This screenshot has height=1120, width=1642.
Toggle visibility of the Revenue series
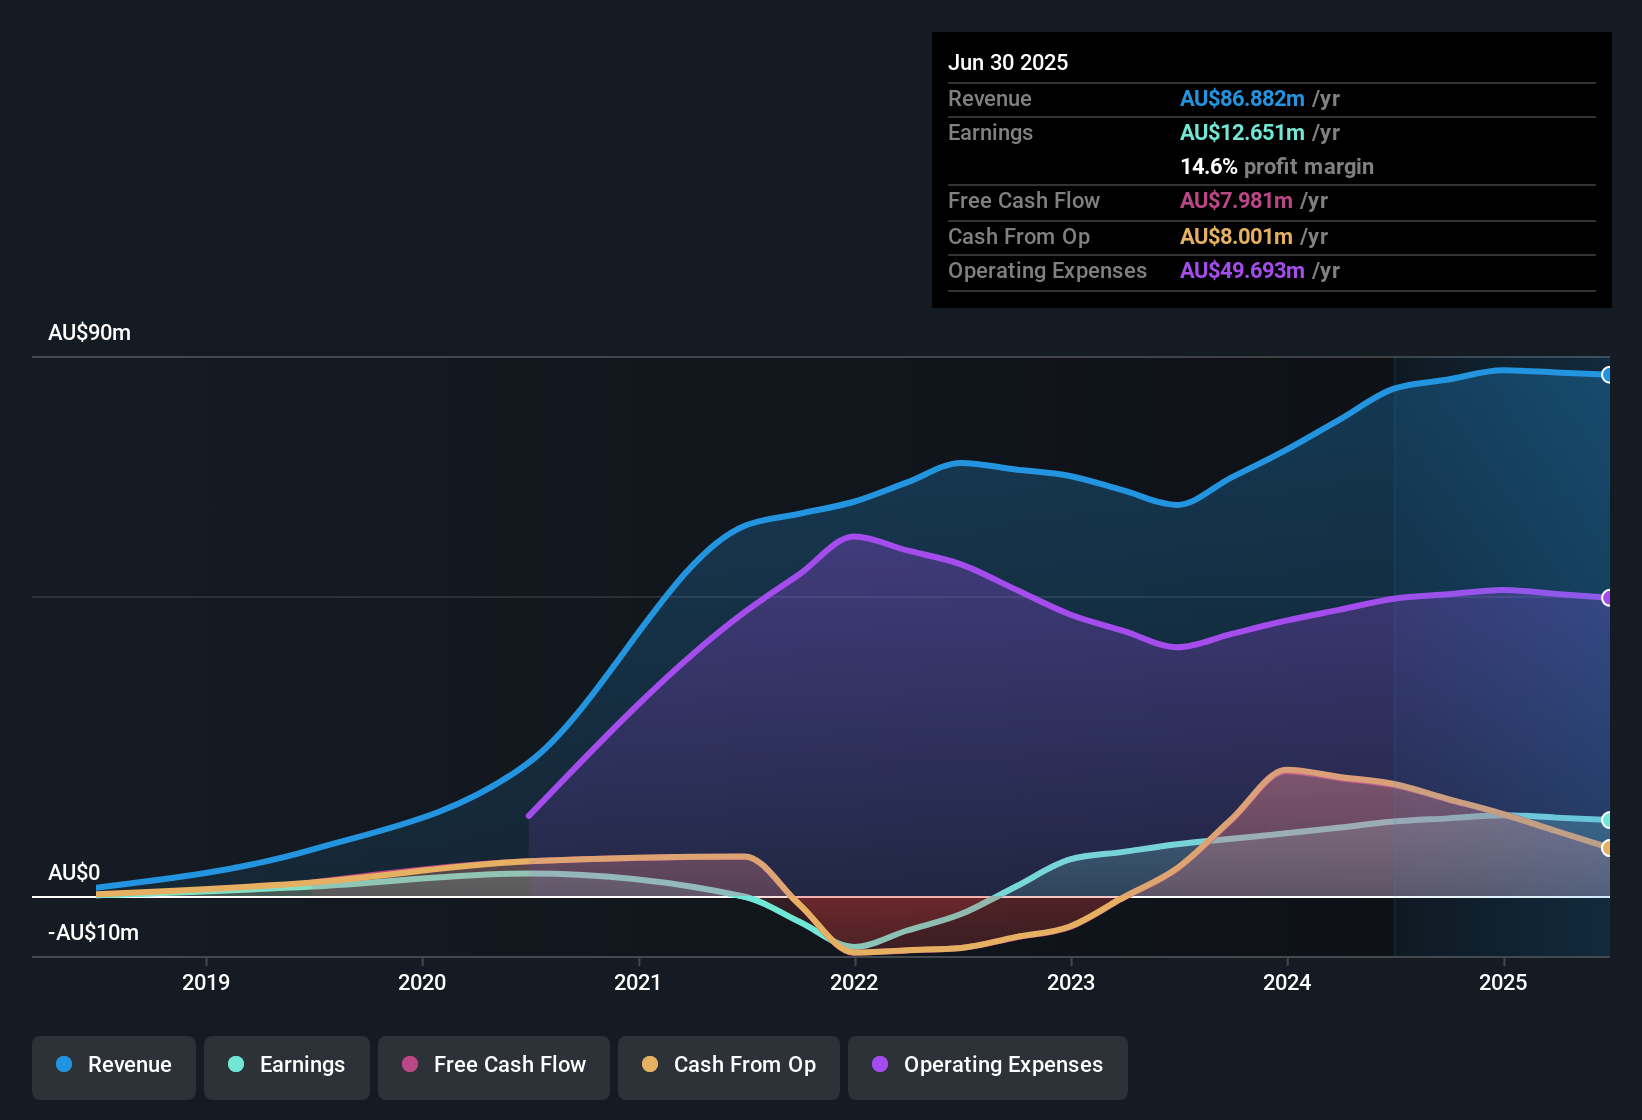113,1066
